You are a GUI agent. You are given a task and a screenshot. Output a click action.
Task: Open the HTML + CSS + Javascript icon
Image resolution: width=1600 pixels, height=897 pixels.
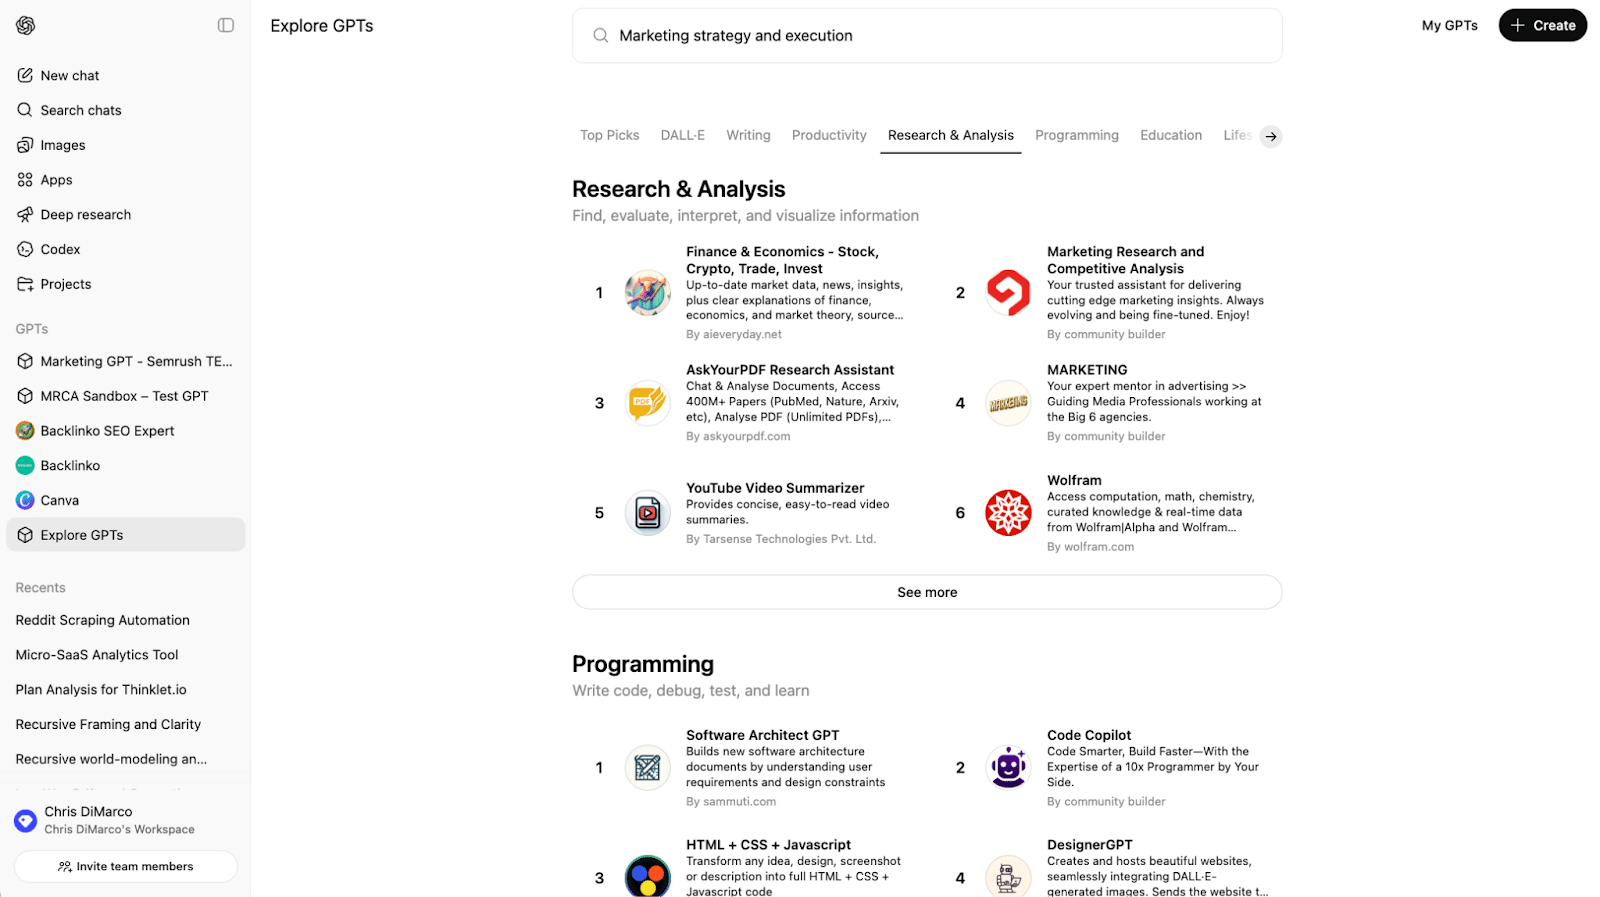648,878
